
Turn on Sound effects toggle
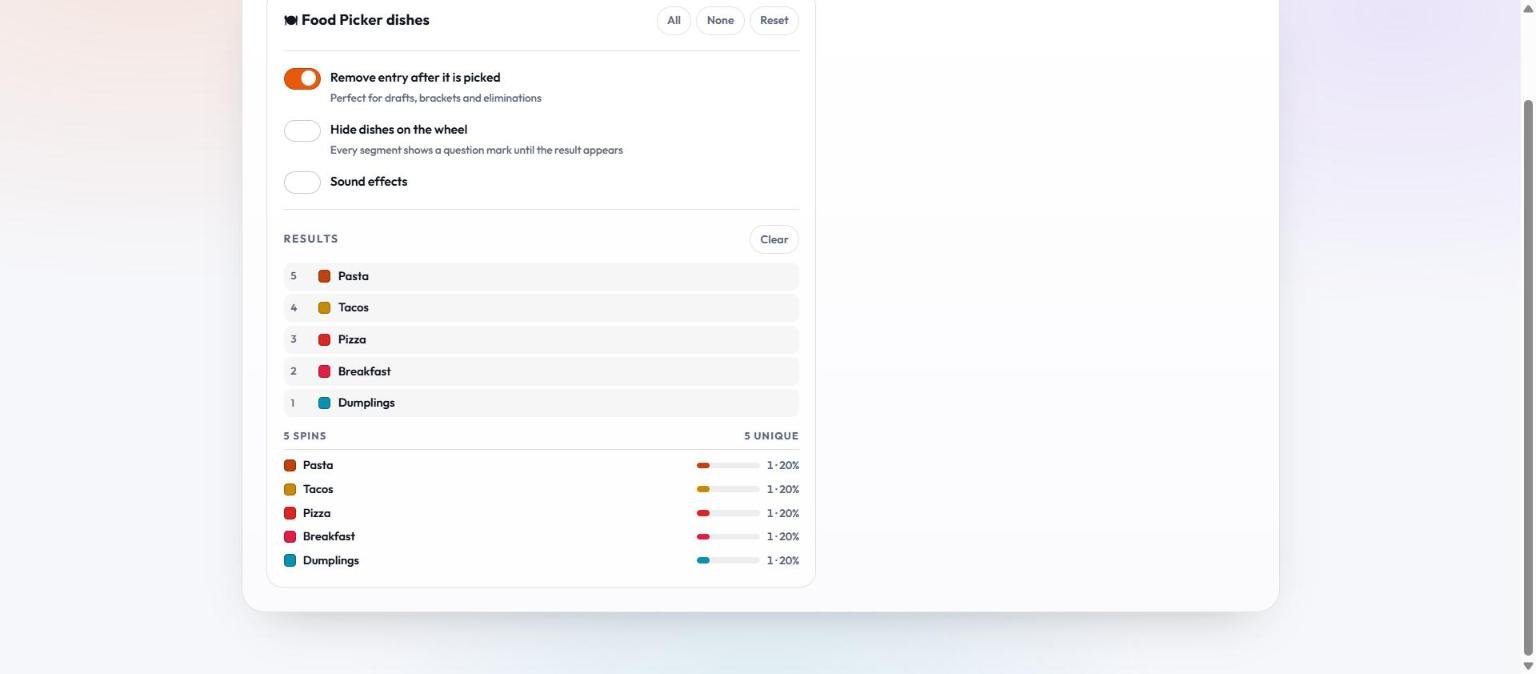point(302,182)
